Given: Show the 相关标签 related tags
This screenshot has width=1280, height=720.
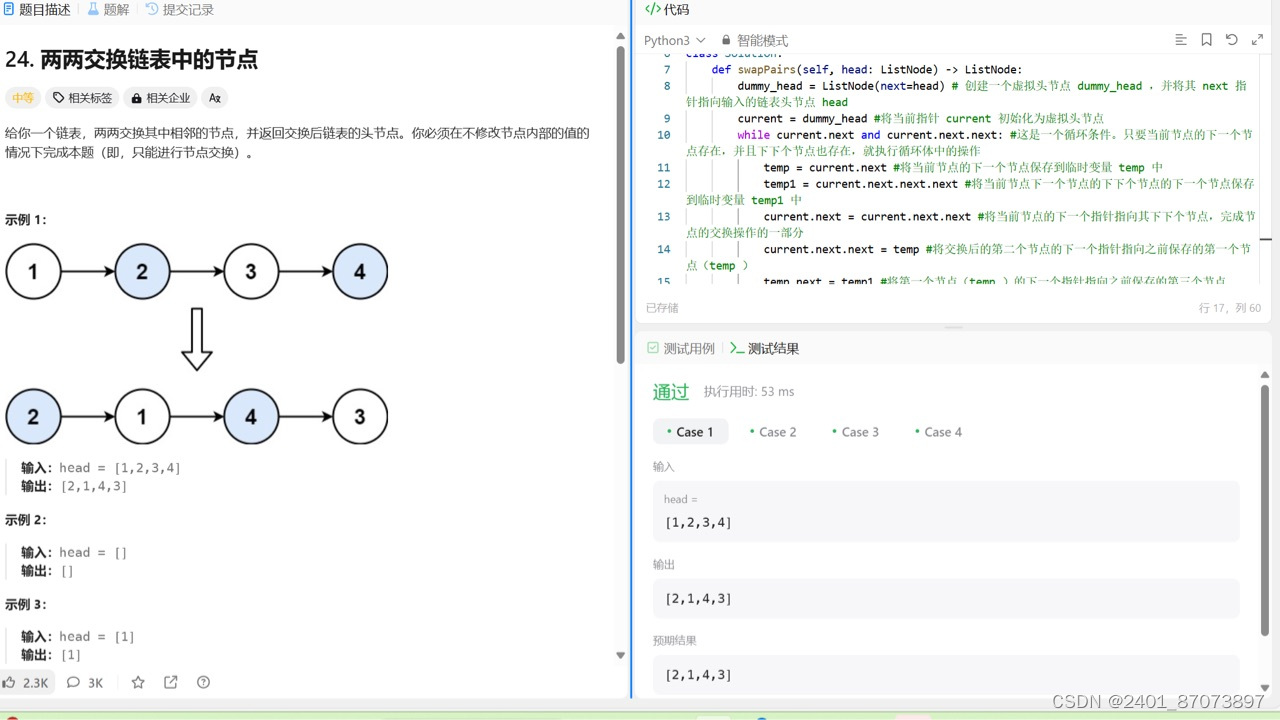Looking at the screenshot, I should point(82,98).
